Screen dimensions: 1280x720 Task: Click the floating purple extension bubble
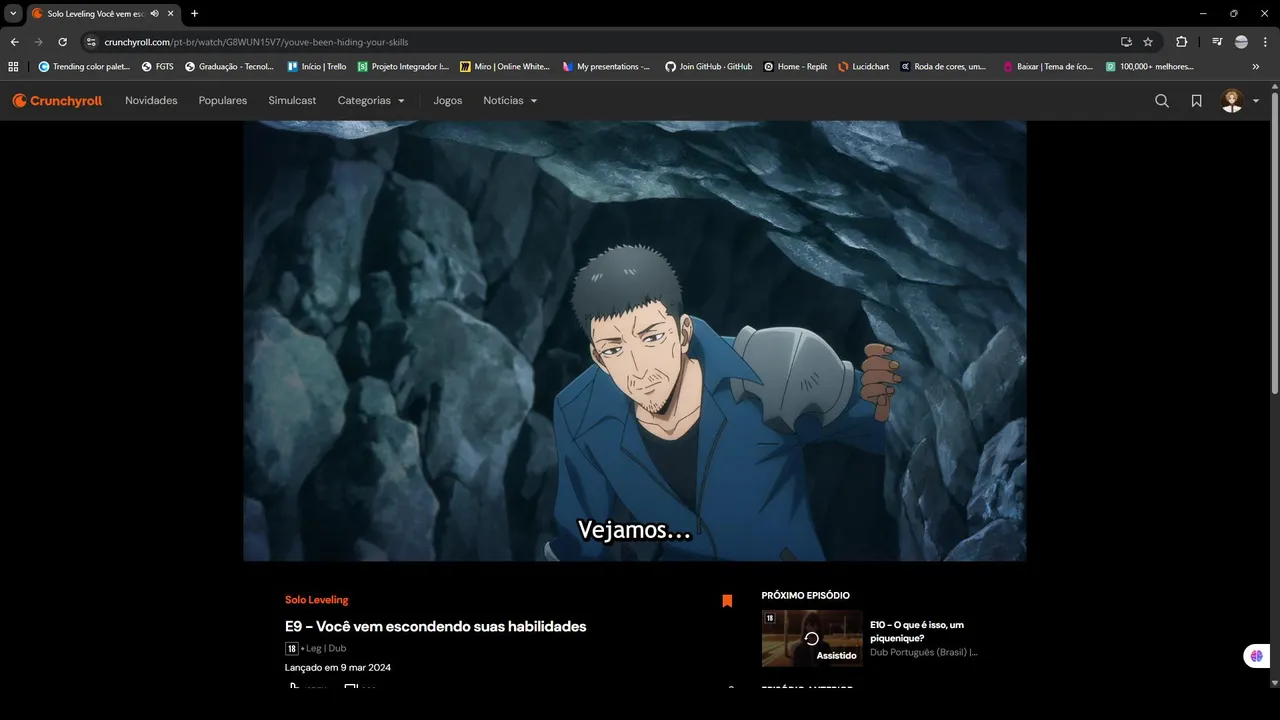click(x=1256, y=656)
